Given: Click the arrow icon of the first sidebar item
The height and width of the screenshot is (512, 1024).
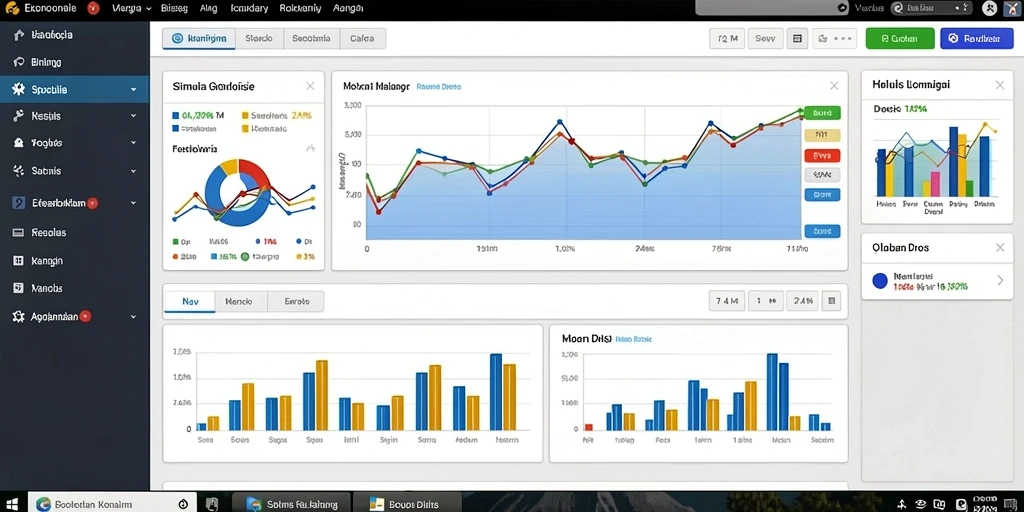Looking at the screenshot, I should [18, 35].
